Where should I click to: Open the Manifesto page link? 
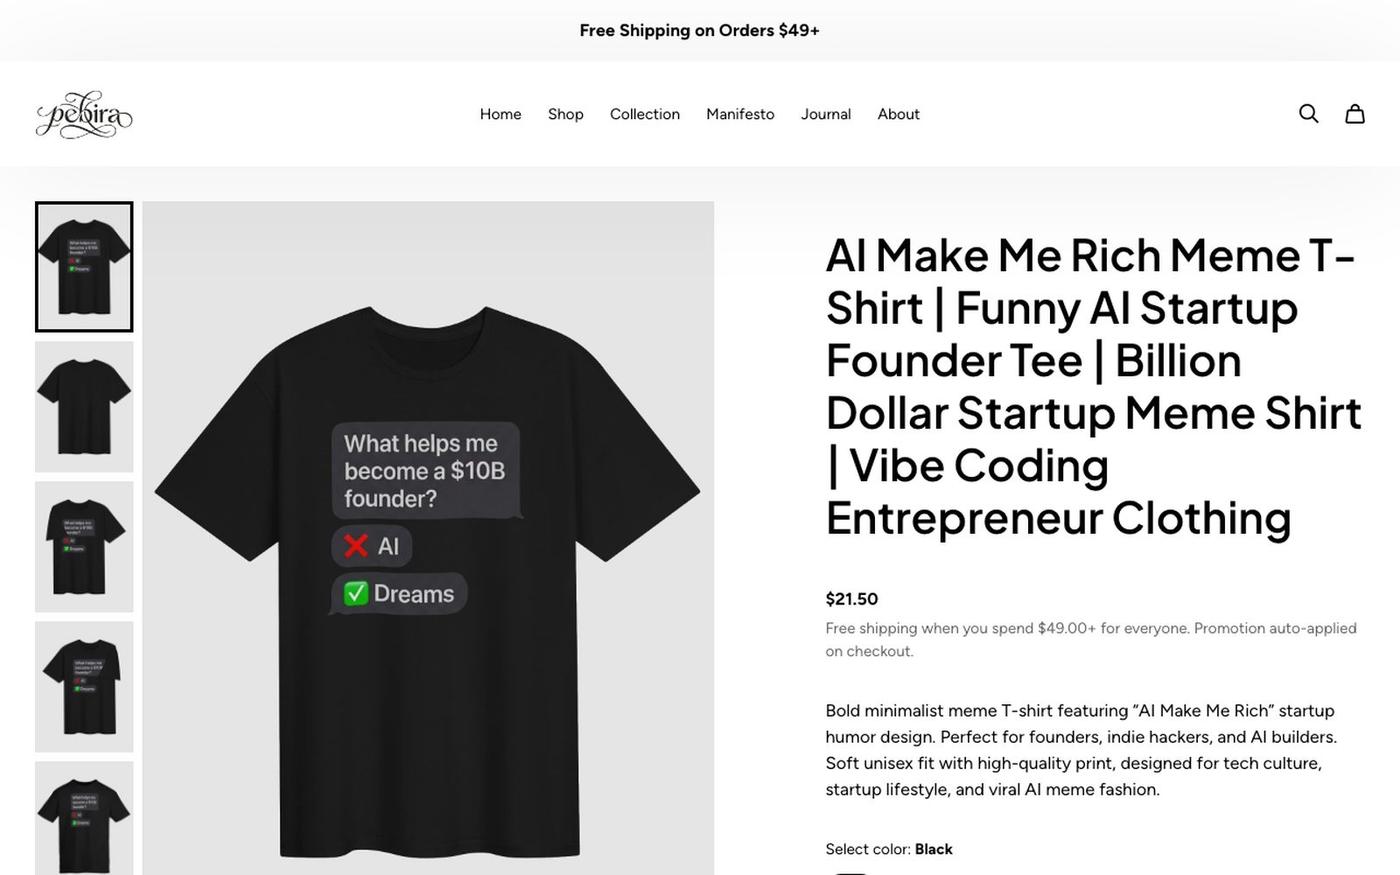pyautogui.click(x=740, y=114)
